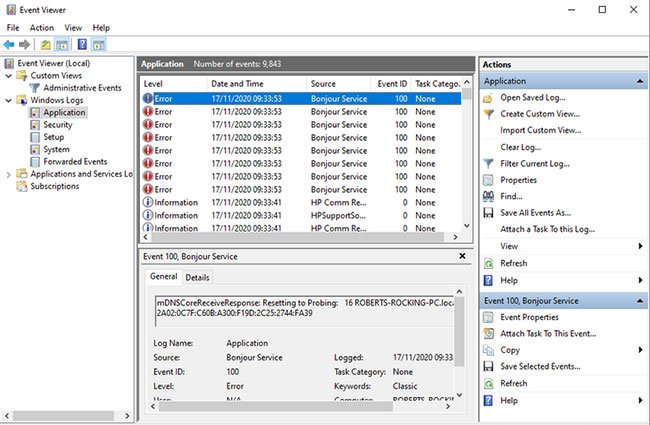Click the Up One Level folder icon
Viewport: 650px width, 425px height.
click(46, 44)
